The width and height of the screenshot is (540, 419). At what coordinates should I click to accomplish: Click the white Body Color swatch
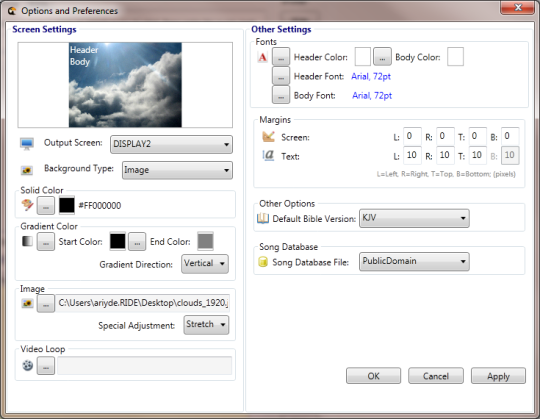(455, 56)
